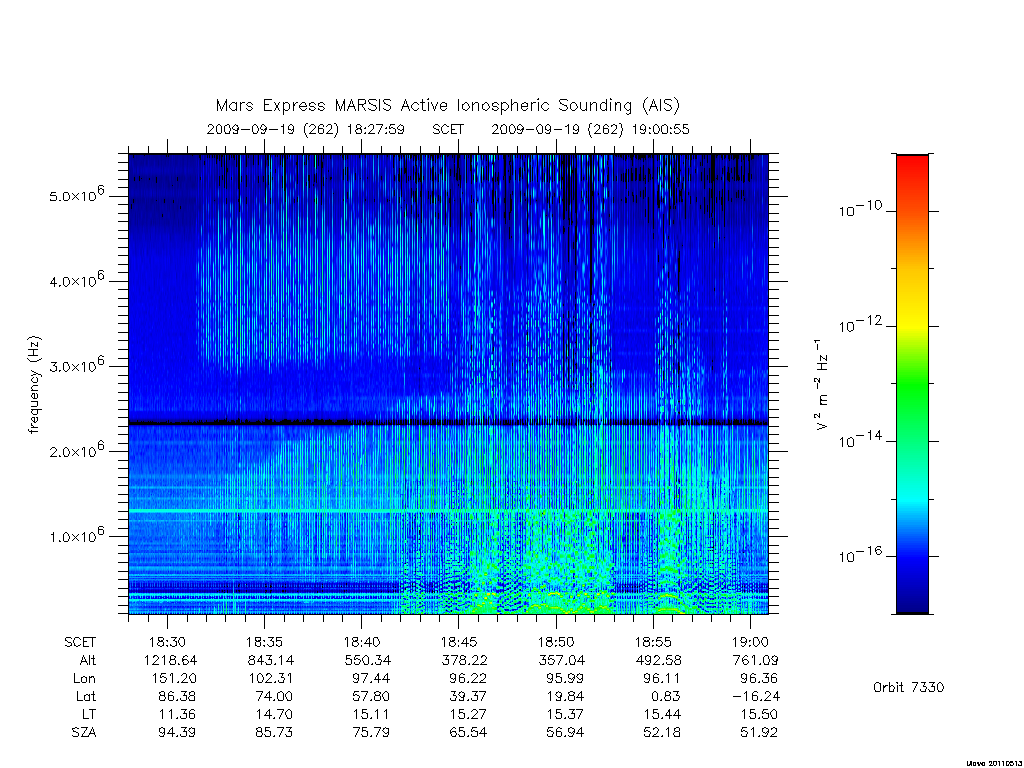
Task: Click longitude value 97.44
Action: (x=371, y=679)
